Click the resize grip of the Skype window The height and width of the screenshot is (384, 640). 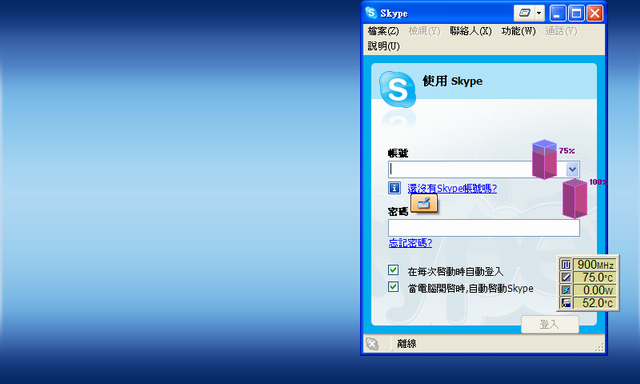click(600, 347)
